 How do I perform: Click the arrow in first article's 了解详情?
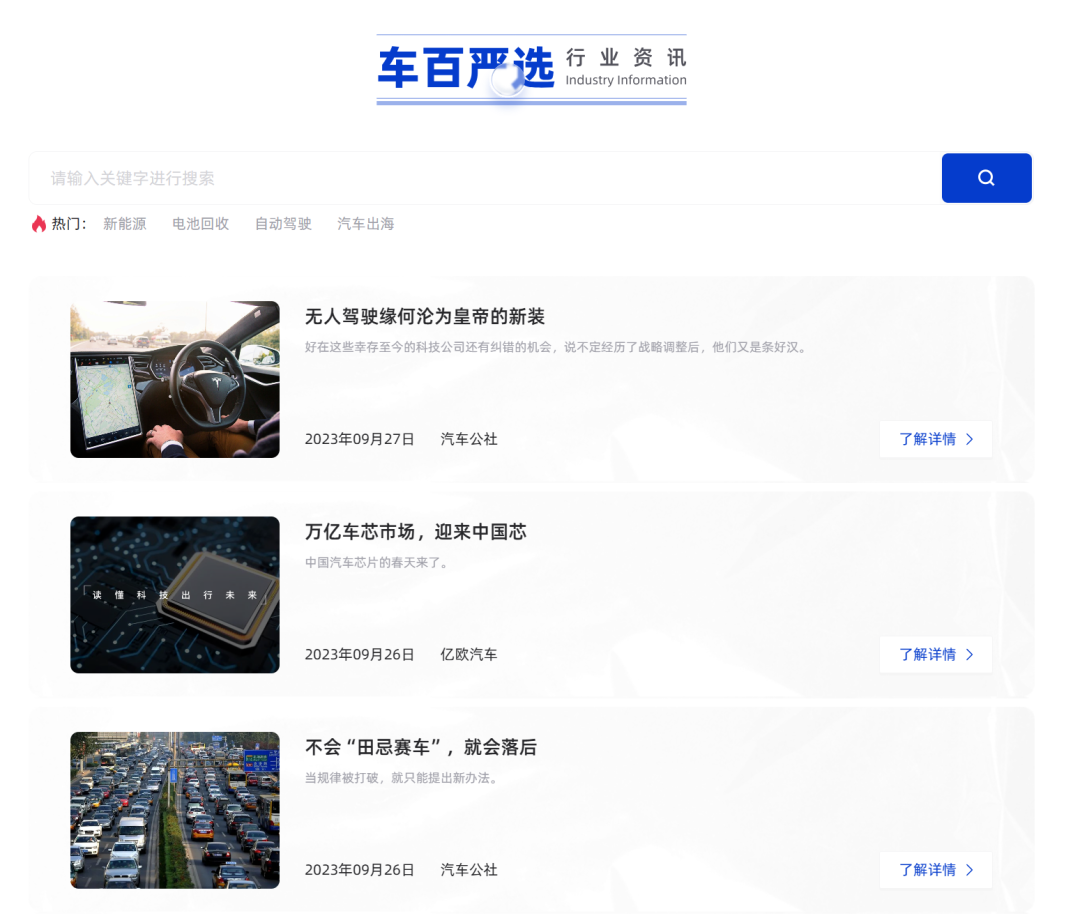pos(969,439)
